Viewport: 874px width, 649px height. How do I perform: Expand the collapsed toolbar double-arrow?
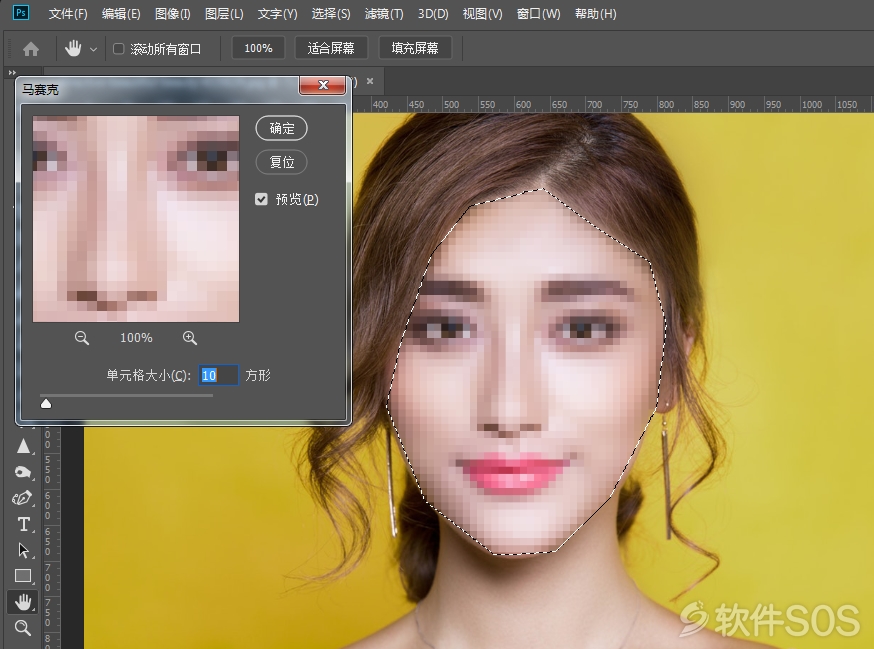[x=12, y=72]
